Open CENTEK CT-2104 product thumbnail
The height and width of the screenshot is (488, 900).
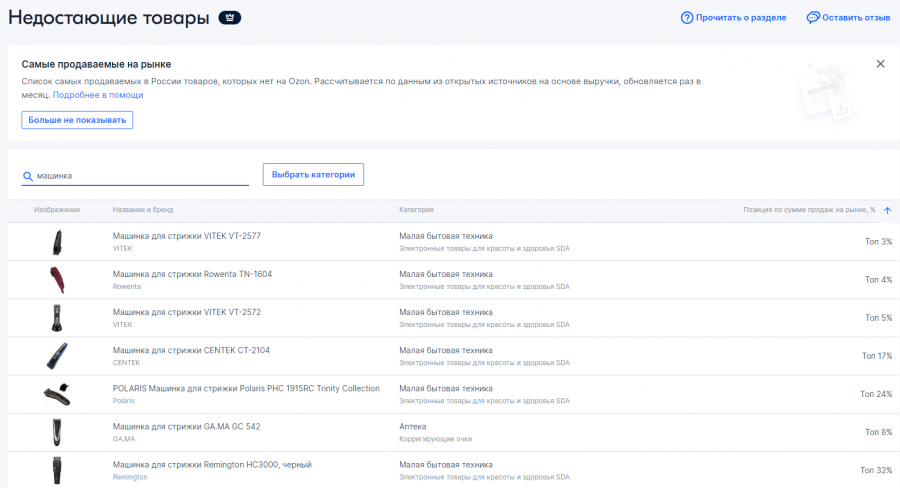57,356
